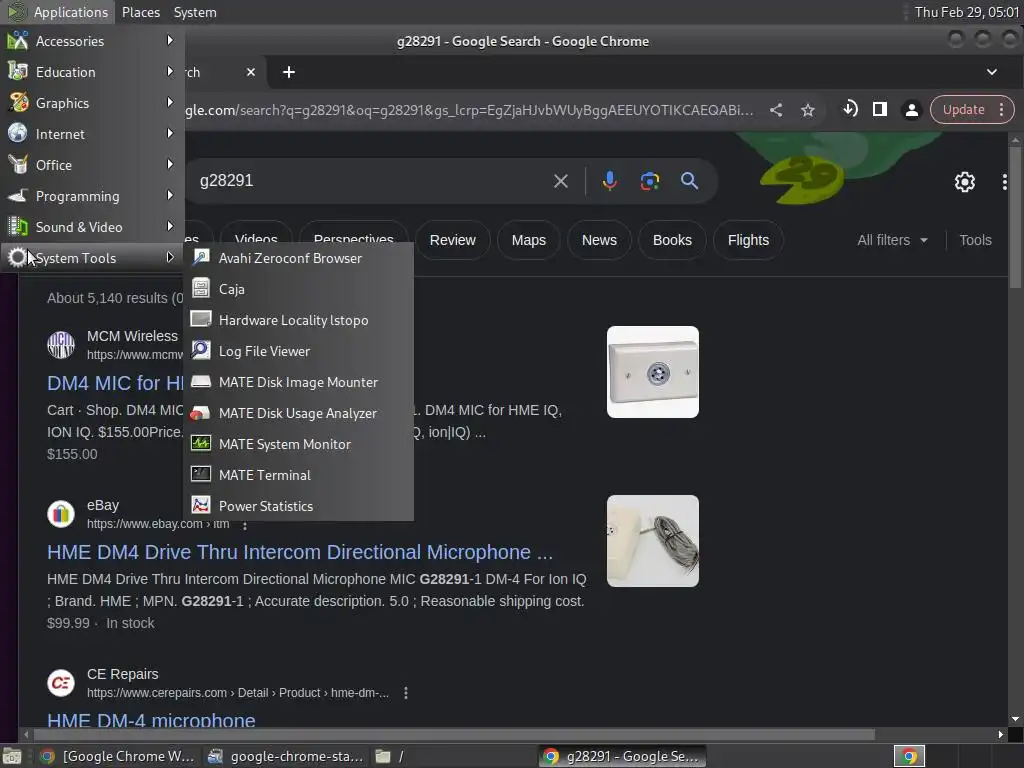Open Chrome profile icon

pyautogui.click(x=912, y=110)
